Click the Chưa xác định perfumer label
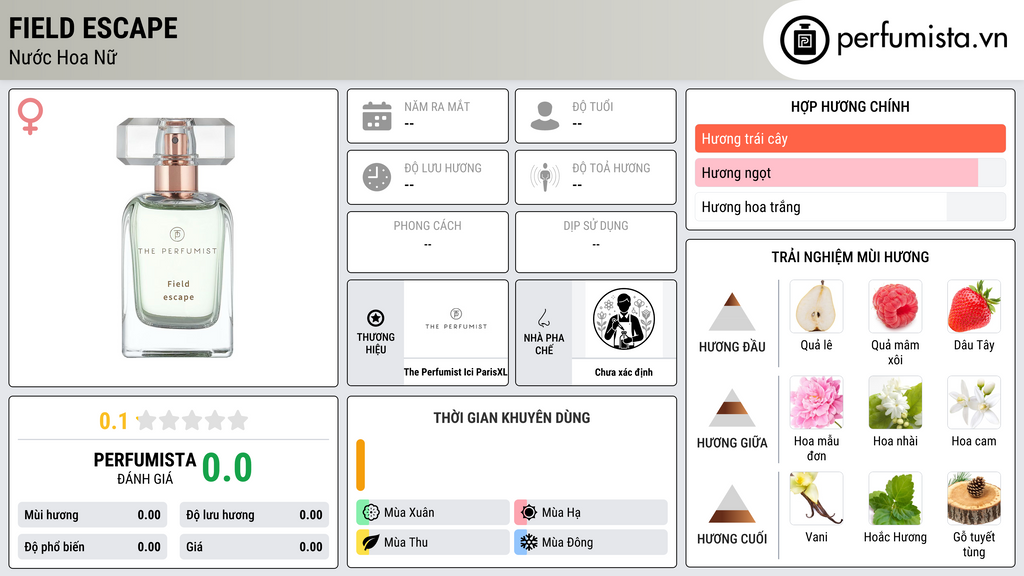 (x=624, y=372)
